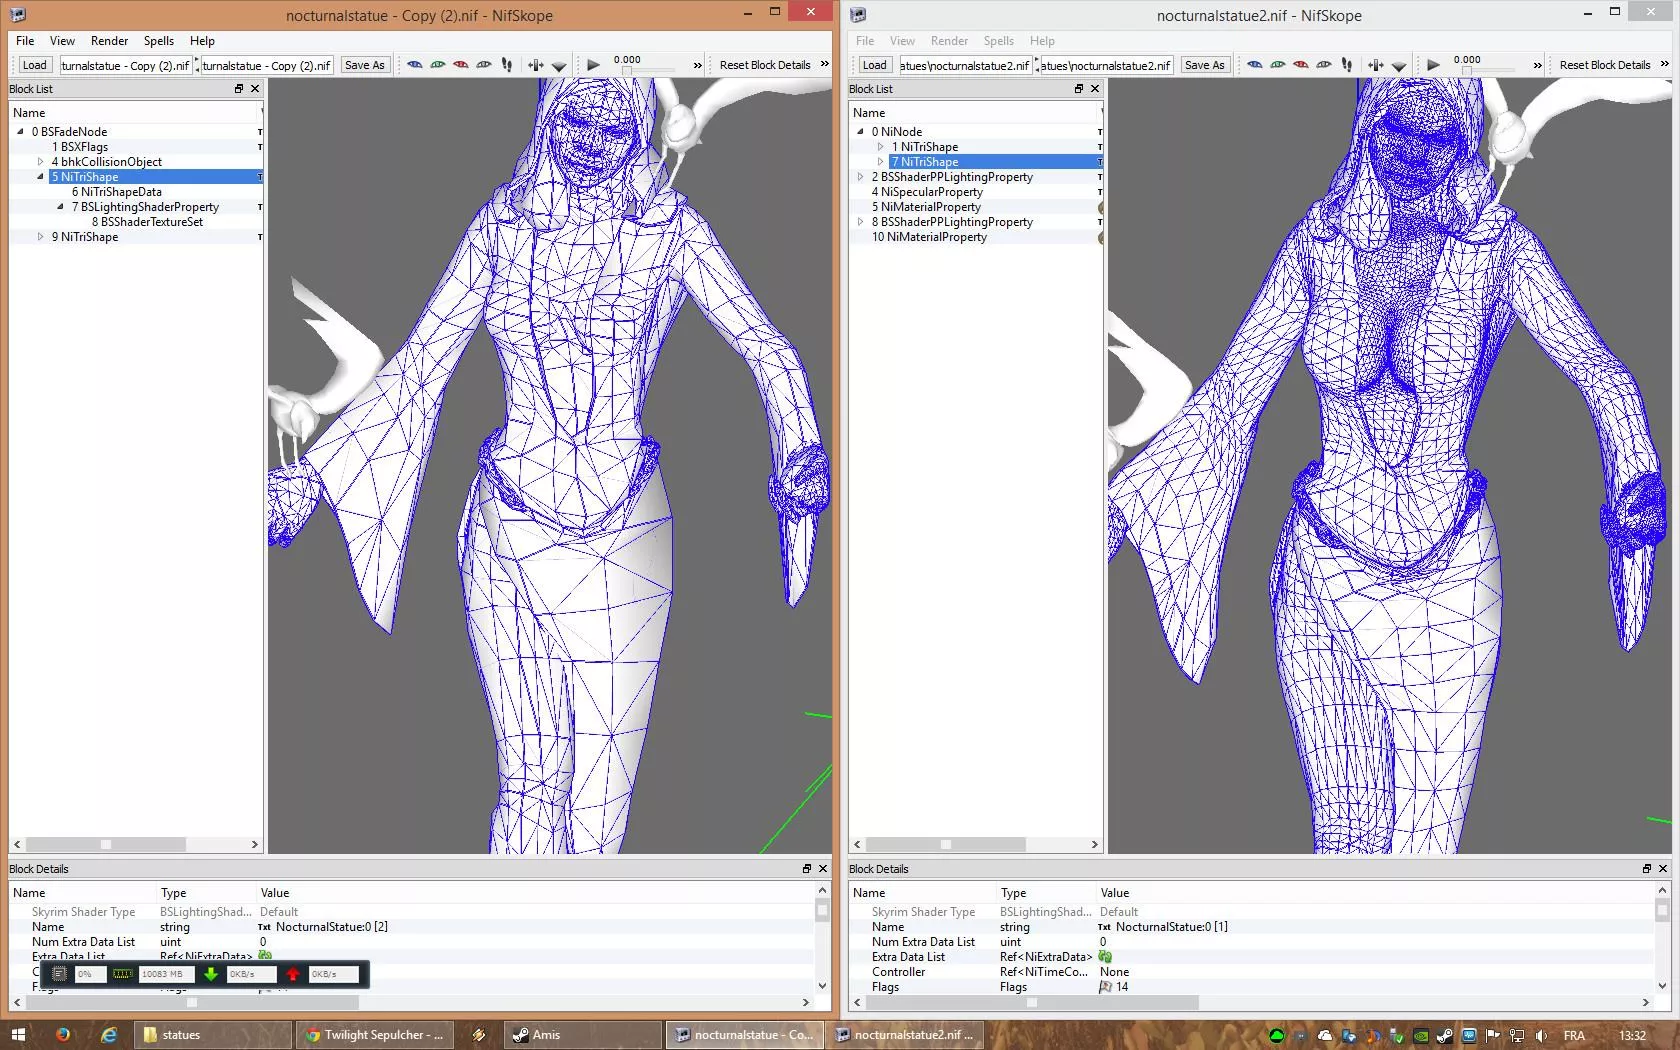The height and width of the screenshot is (1050, 1680).
Task: Collapse the 7 BSLightingShaderProperty node
Action: (60, 206)
